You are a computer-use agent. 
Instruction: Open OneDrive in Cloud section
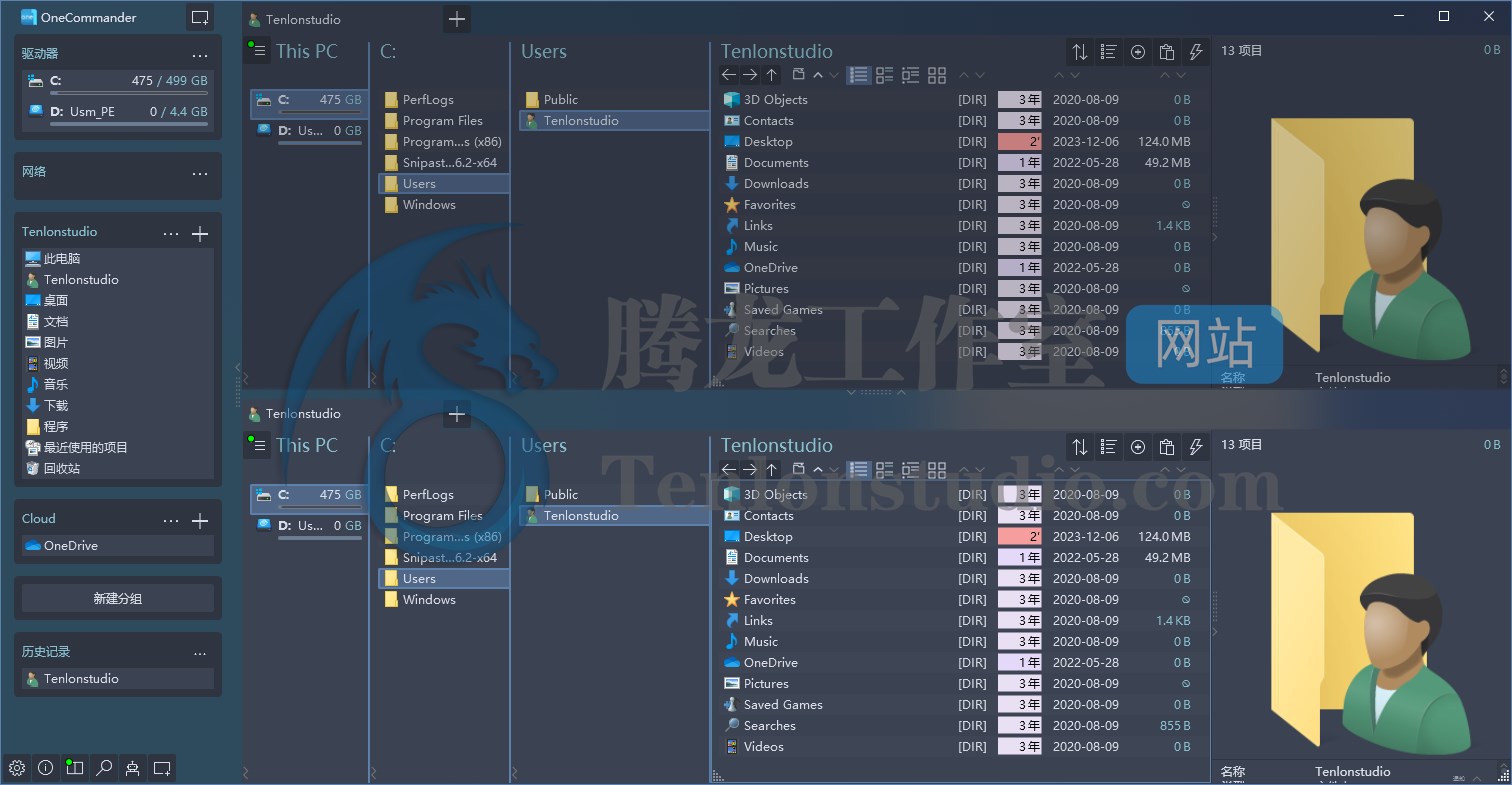click(x=118, y=545)
